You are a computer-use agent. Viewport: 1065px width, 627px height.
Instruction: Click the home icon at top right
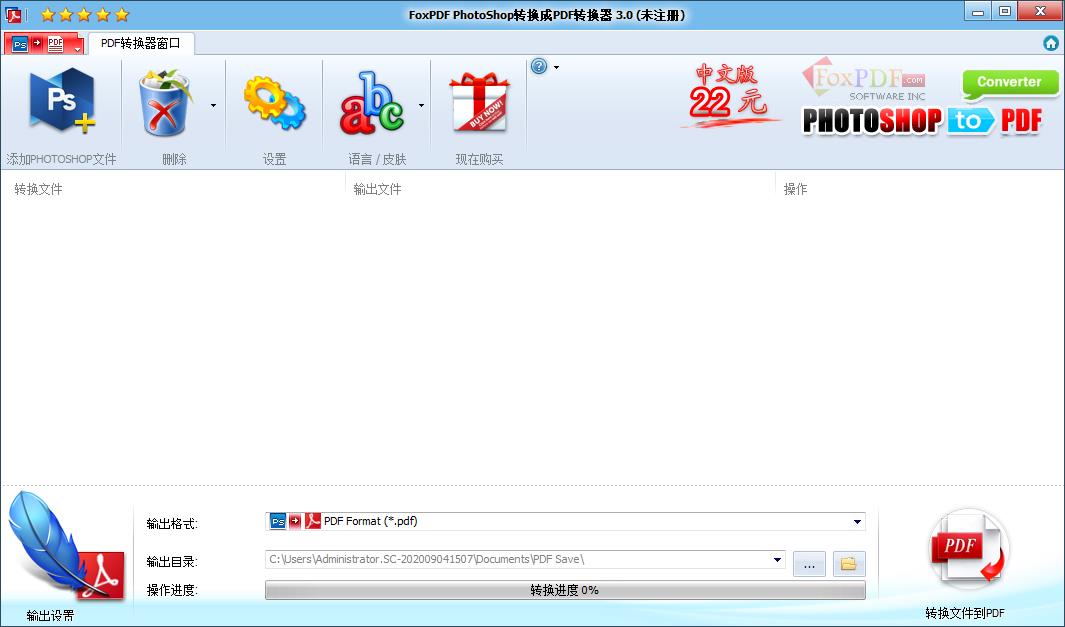1051,43
